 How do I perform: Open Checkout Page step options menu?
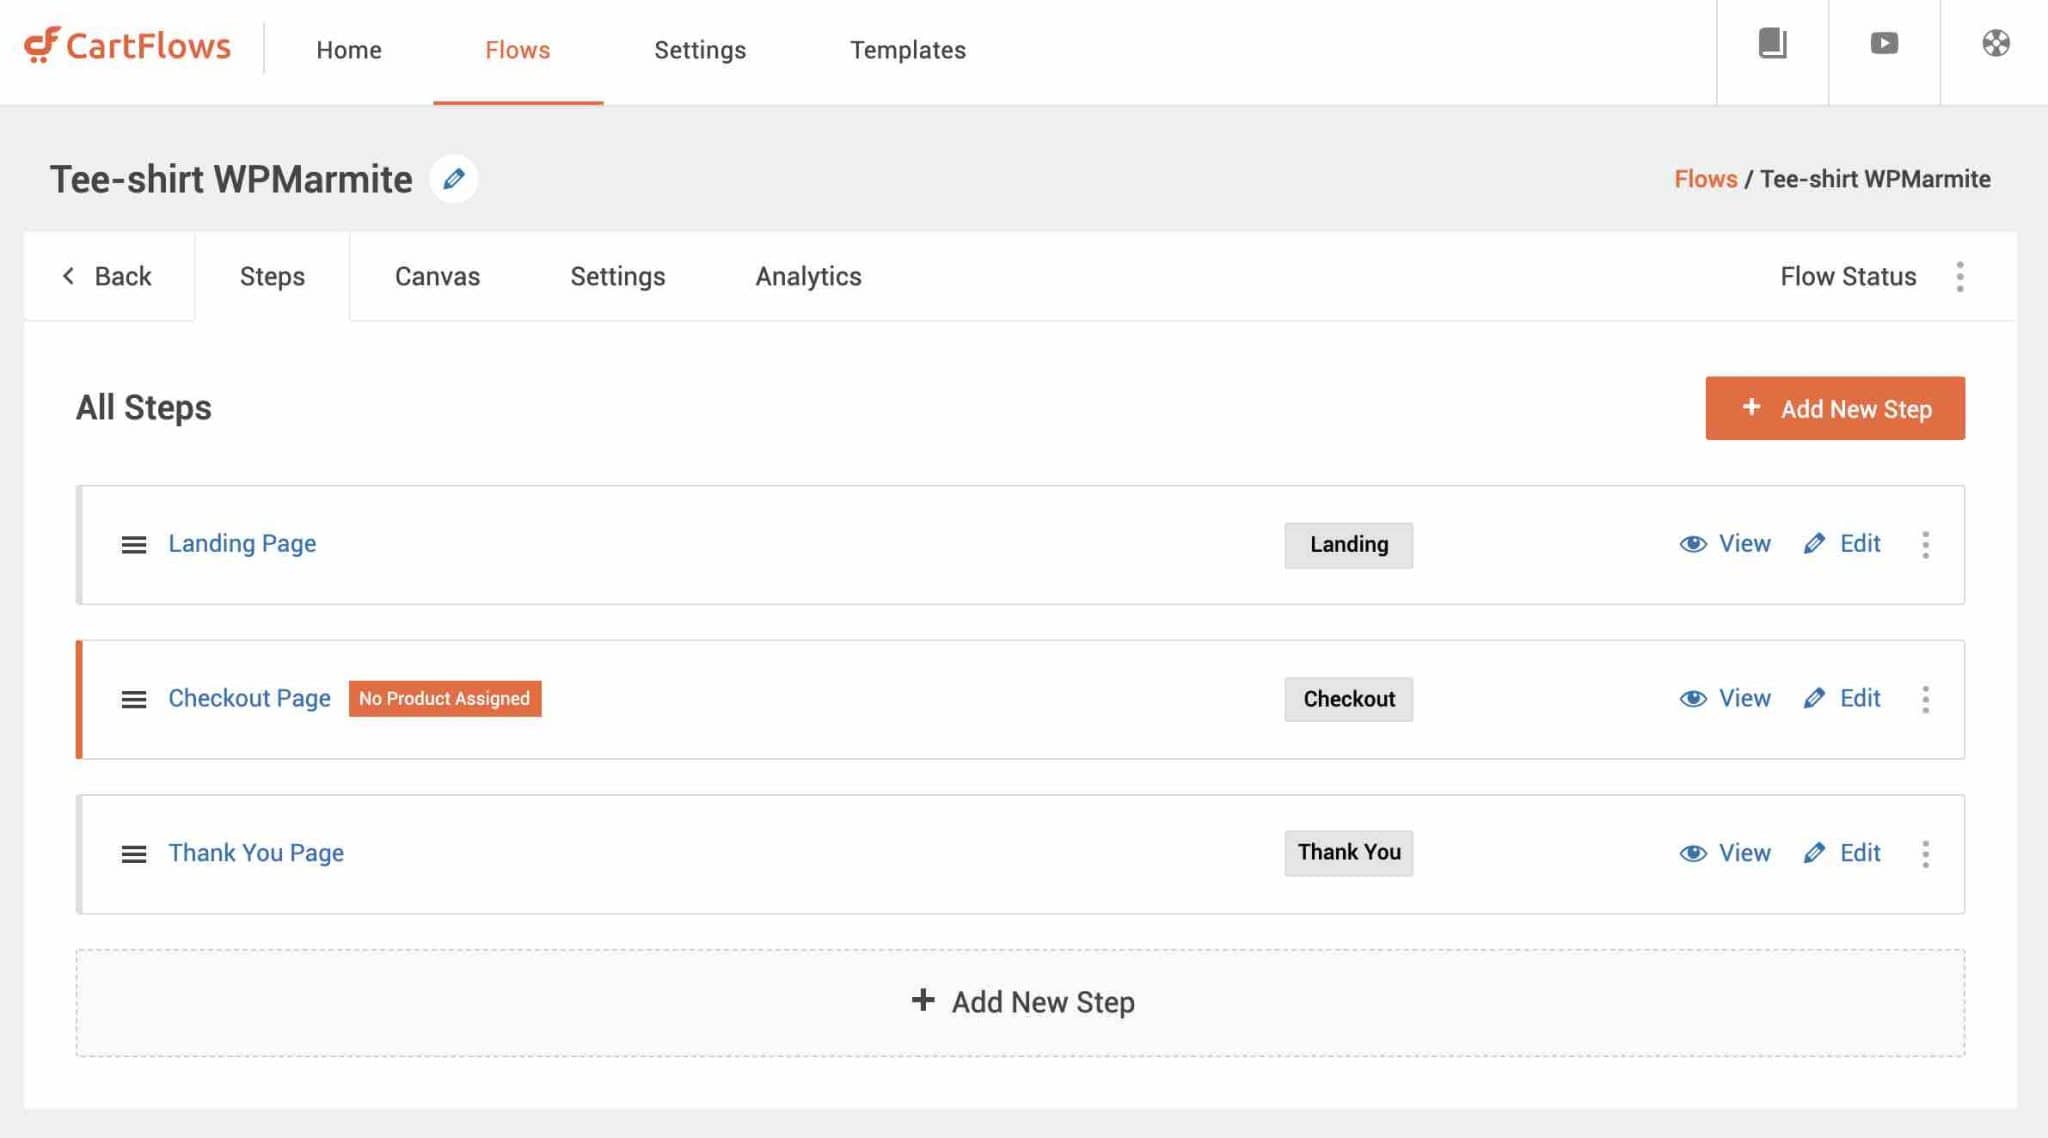[1925, 699]
